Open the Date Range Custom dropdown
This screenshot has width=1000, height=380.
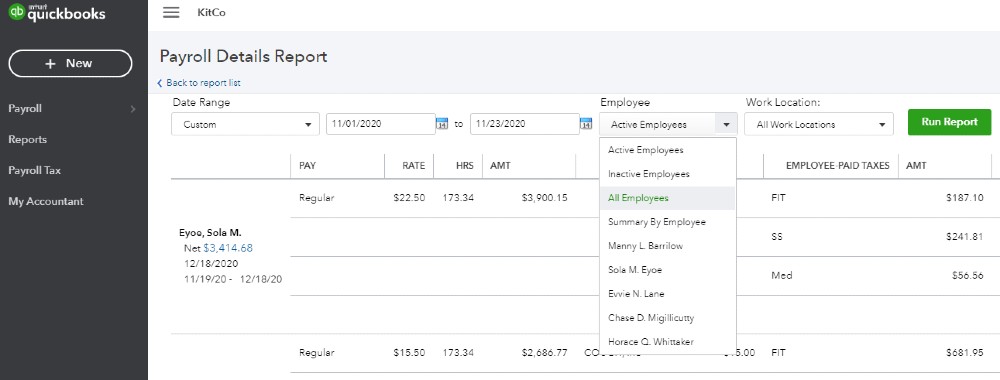click(x=246, y=124)
